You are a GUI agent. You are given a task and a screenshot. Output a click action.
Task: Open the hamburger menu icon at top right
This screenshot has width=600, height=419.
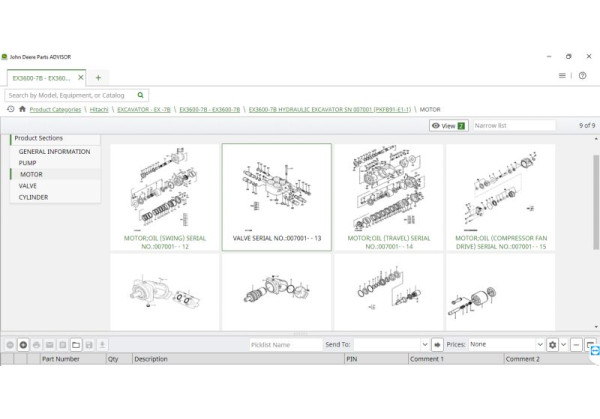(563, 76)
